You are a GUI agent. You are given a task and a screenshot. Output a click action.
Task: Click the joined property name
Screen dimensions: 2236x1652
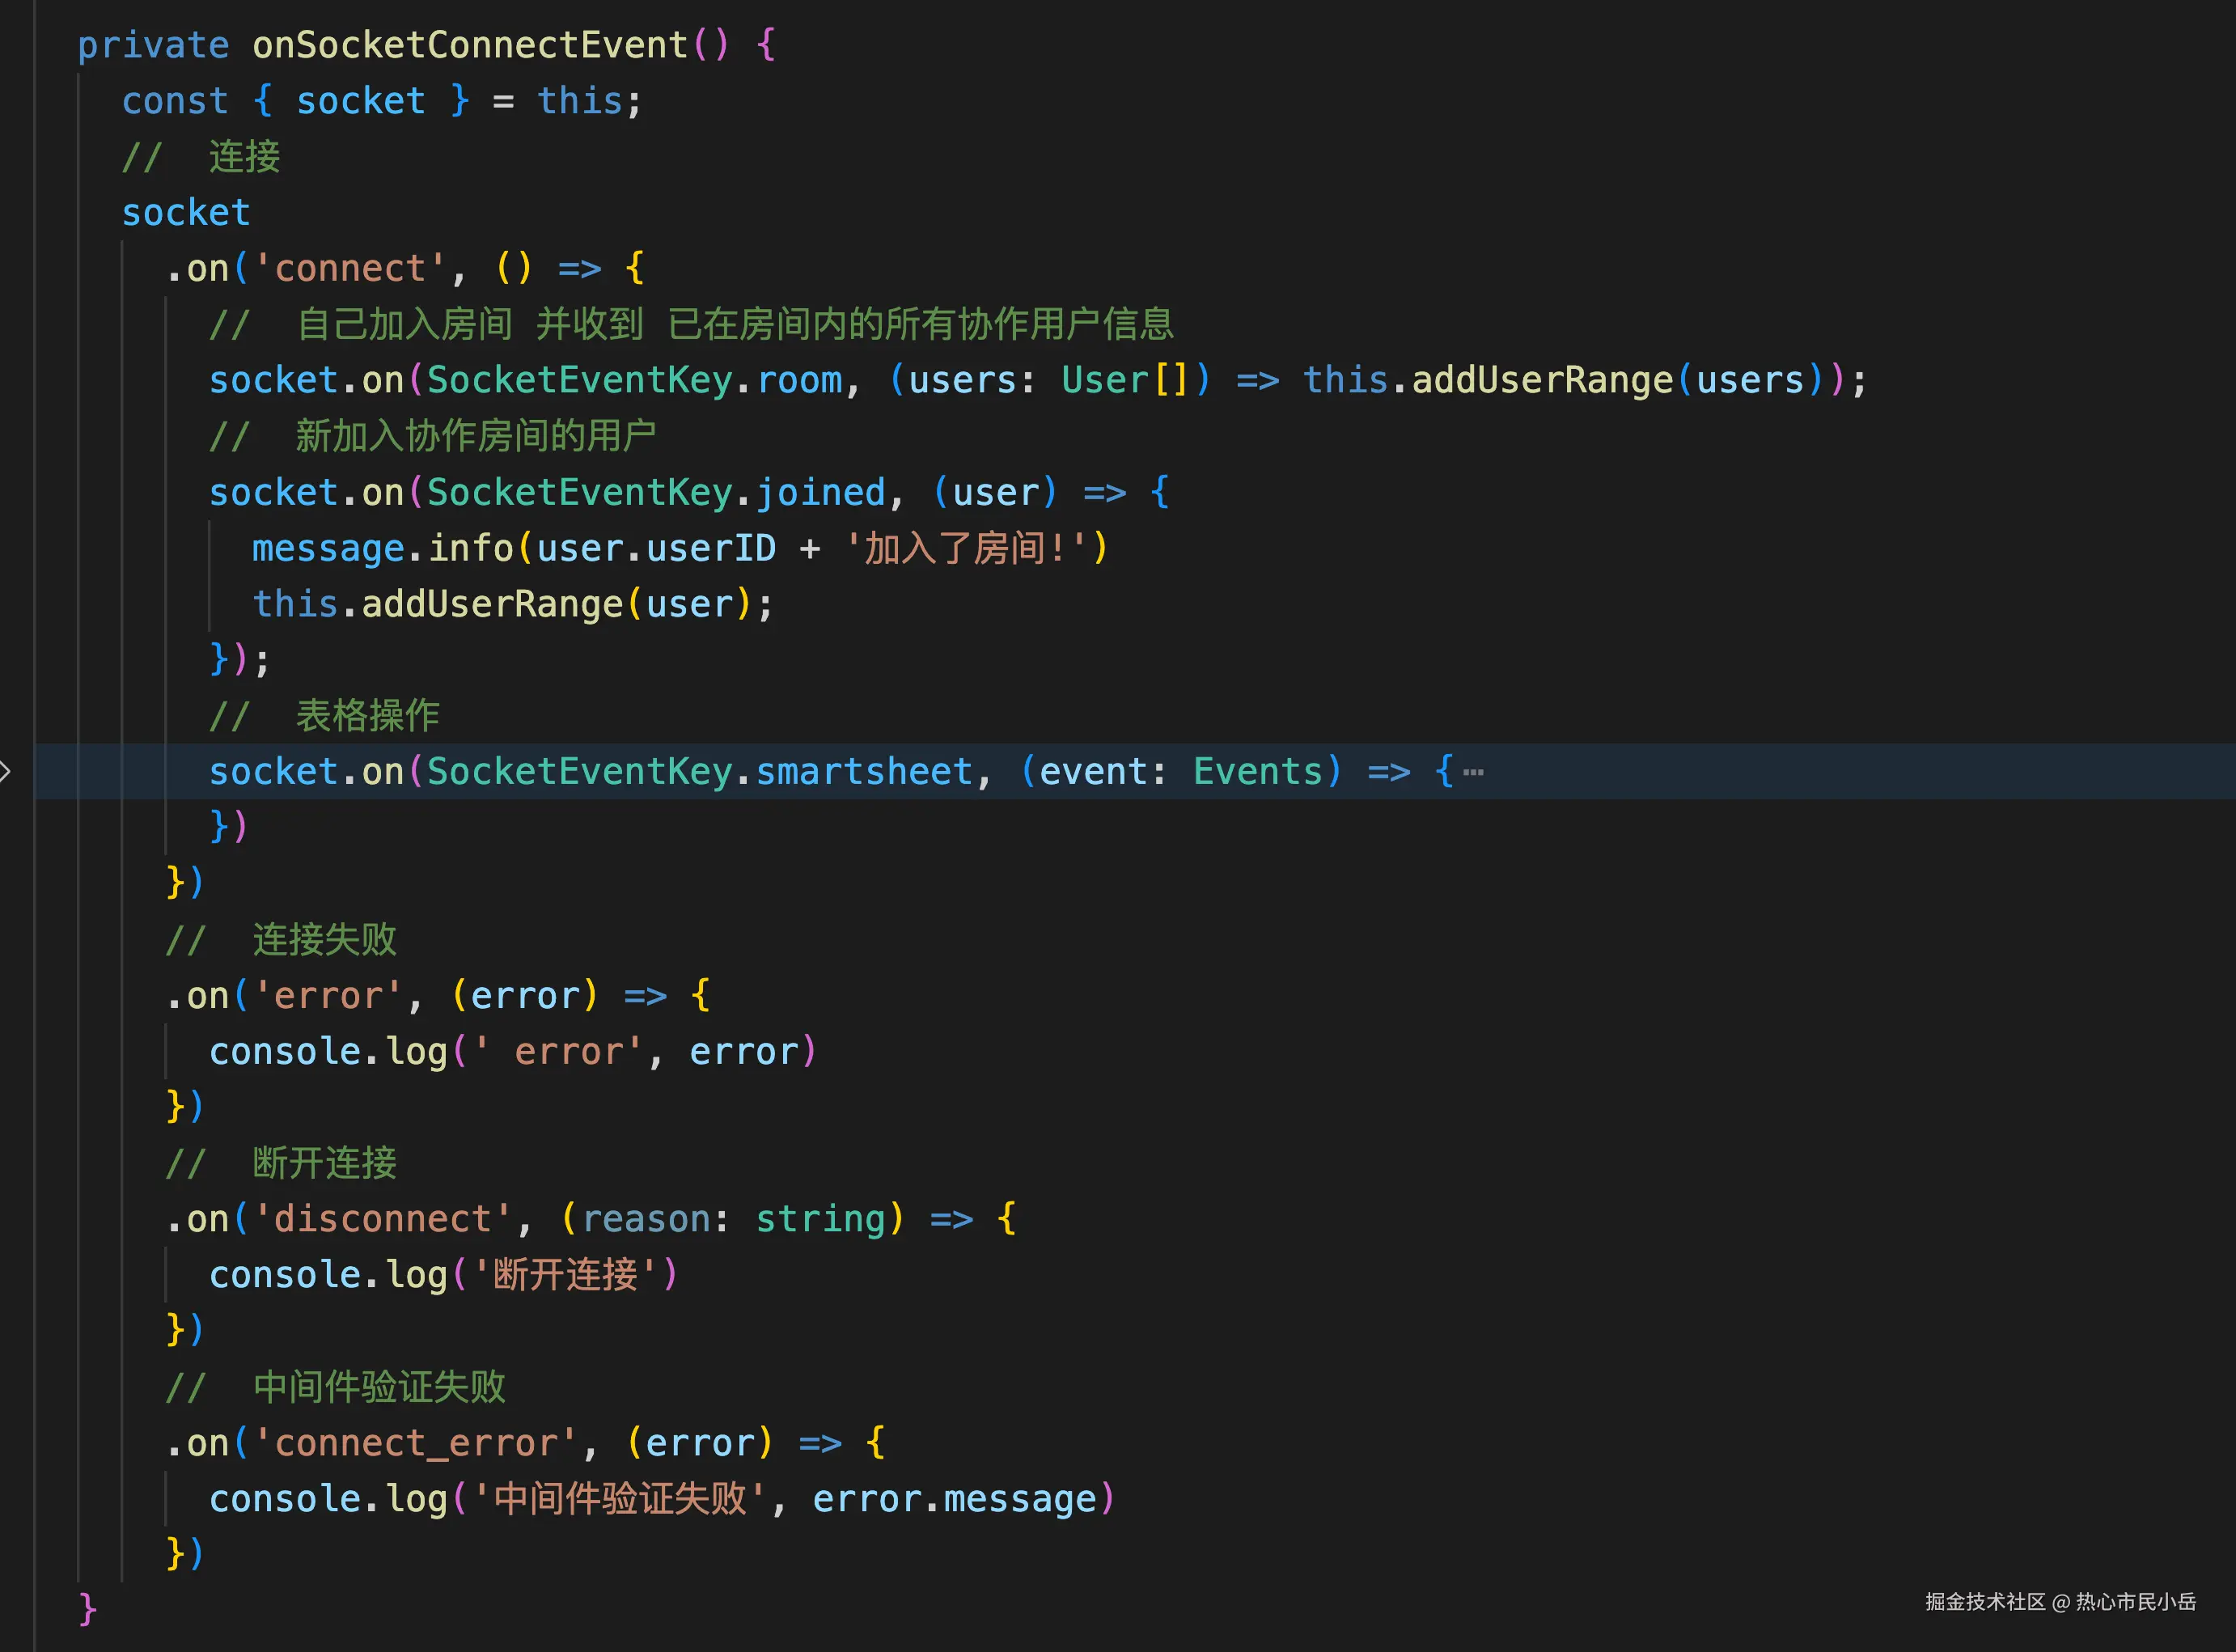click(x=820, y=493)
